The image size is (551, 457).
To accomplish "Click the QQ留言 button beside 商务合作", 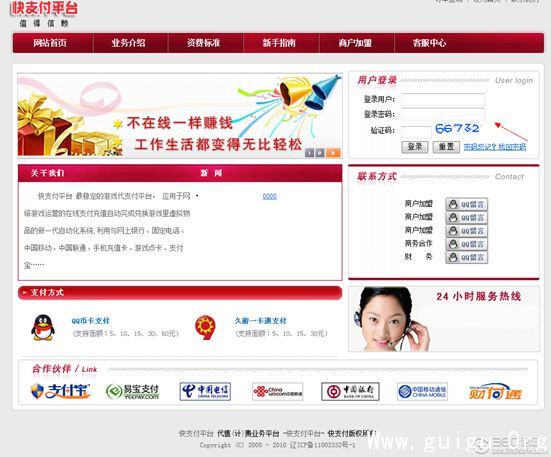I will point(467,244).
